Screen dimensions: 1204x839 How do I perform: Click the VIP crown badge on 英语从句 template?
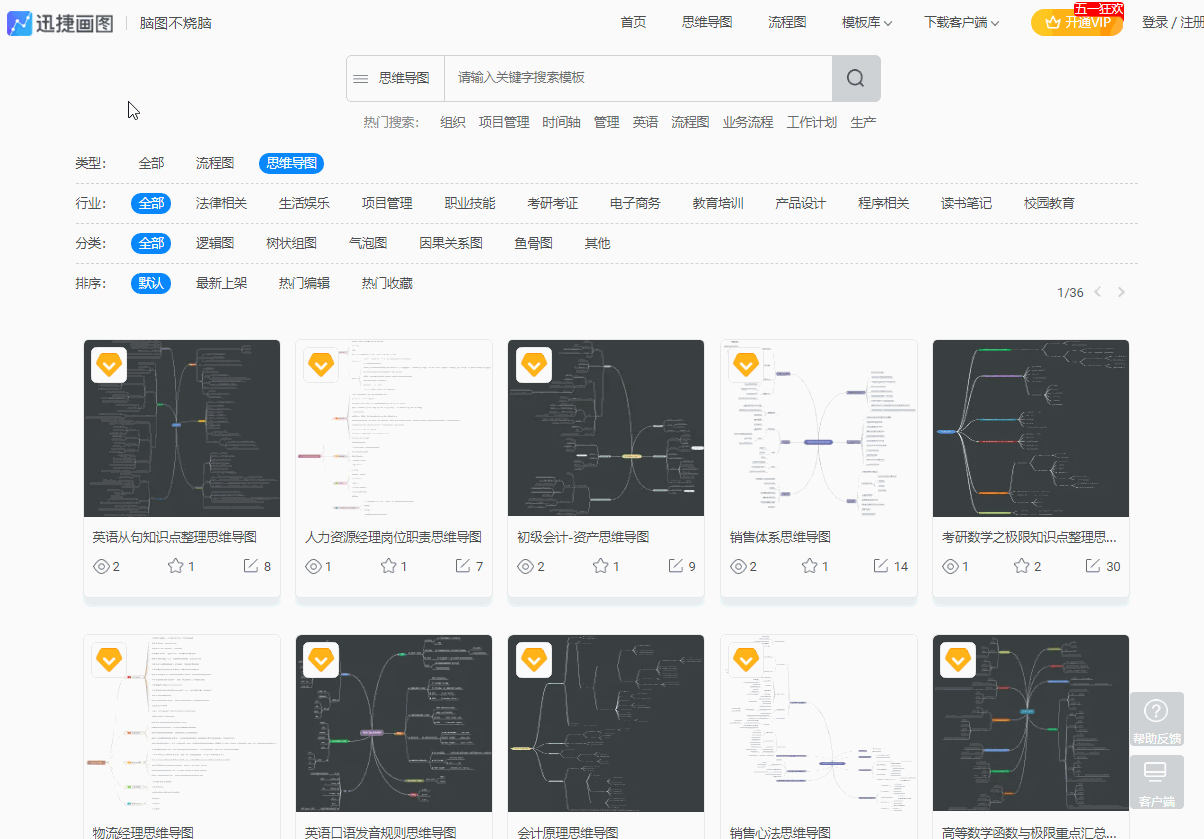[108, 364]
